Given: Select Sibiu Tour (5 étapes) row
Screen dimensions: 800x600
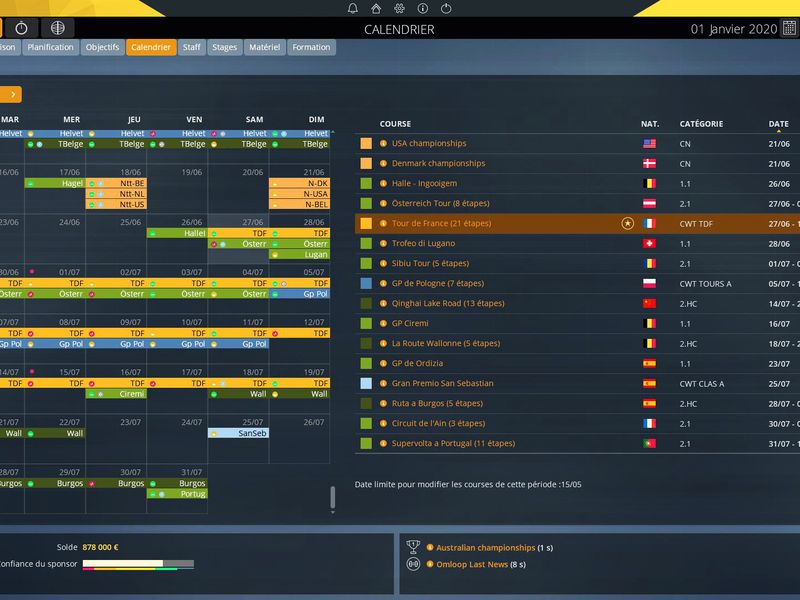Looking at the screenshot, I should (x=577, y=263).
